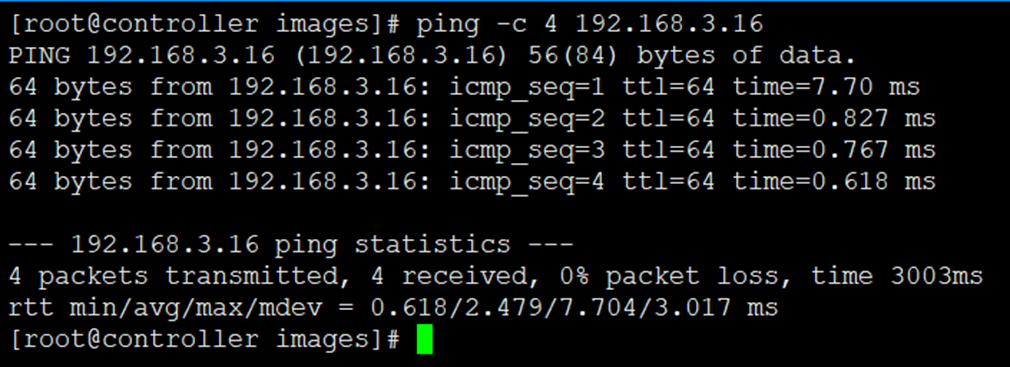Click 'icmp_seq=3' in the third reply
Viewport: 1010px width, 367px height.
(x=526, y=151)
